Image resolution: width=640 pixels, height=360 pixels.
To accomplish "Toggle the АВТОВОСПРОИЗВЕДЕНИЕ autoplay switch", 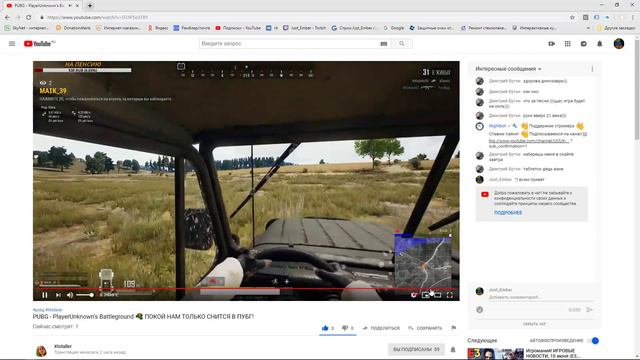I will point(594,340).
